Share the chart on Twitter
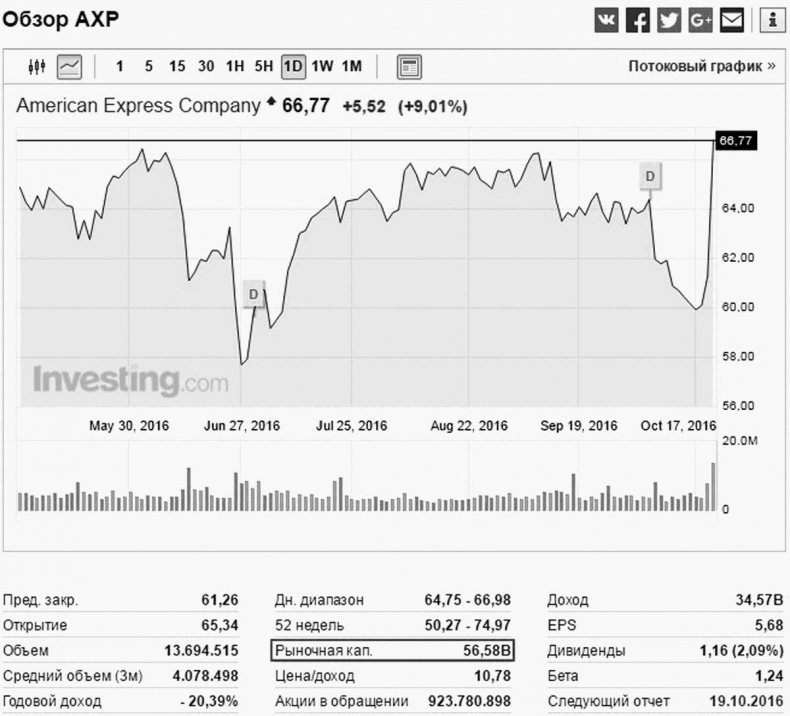Image resolution: width=790 pixels, height=716 pixels. click(x=669, y=19)
